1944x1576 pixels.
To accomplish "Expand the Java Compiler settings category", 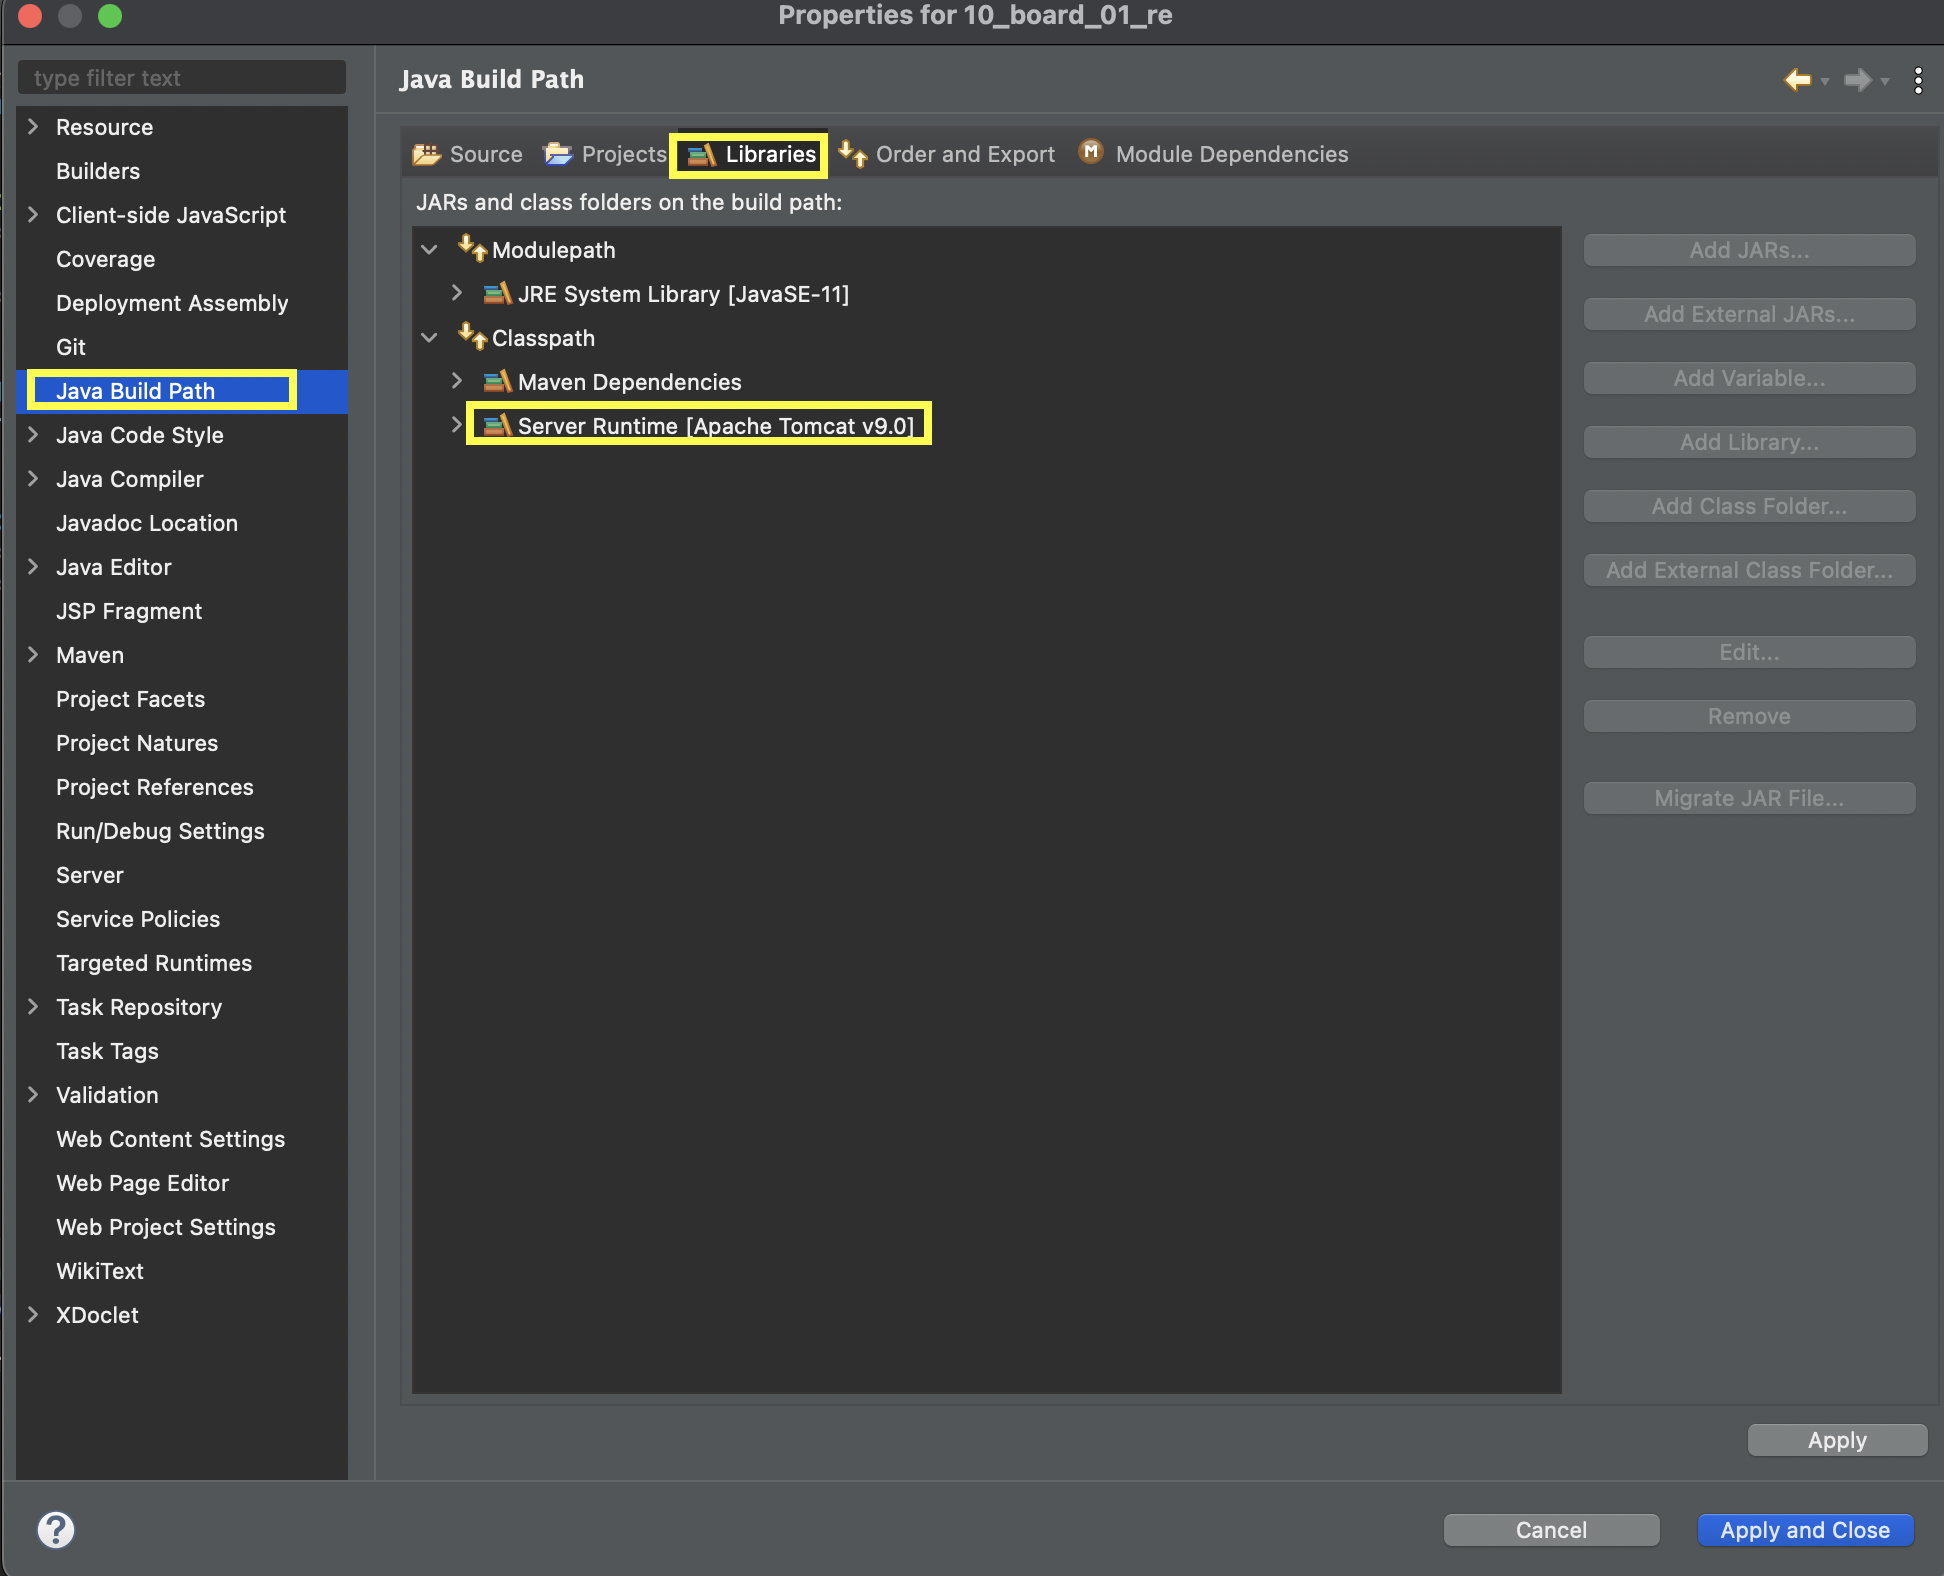I will (x=33, y=479).
